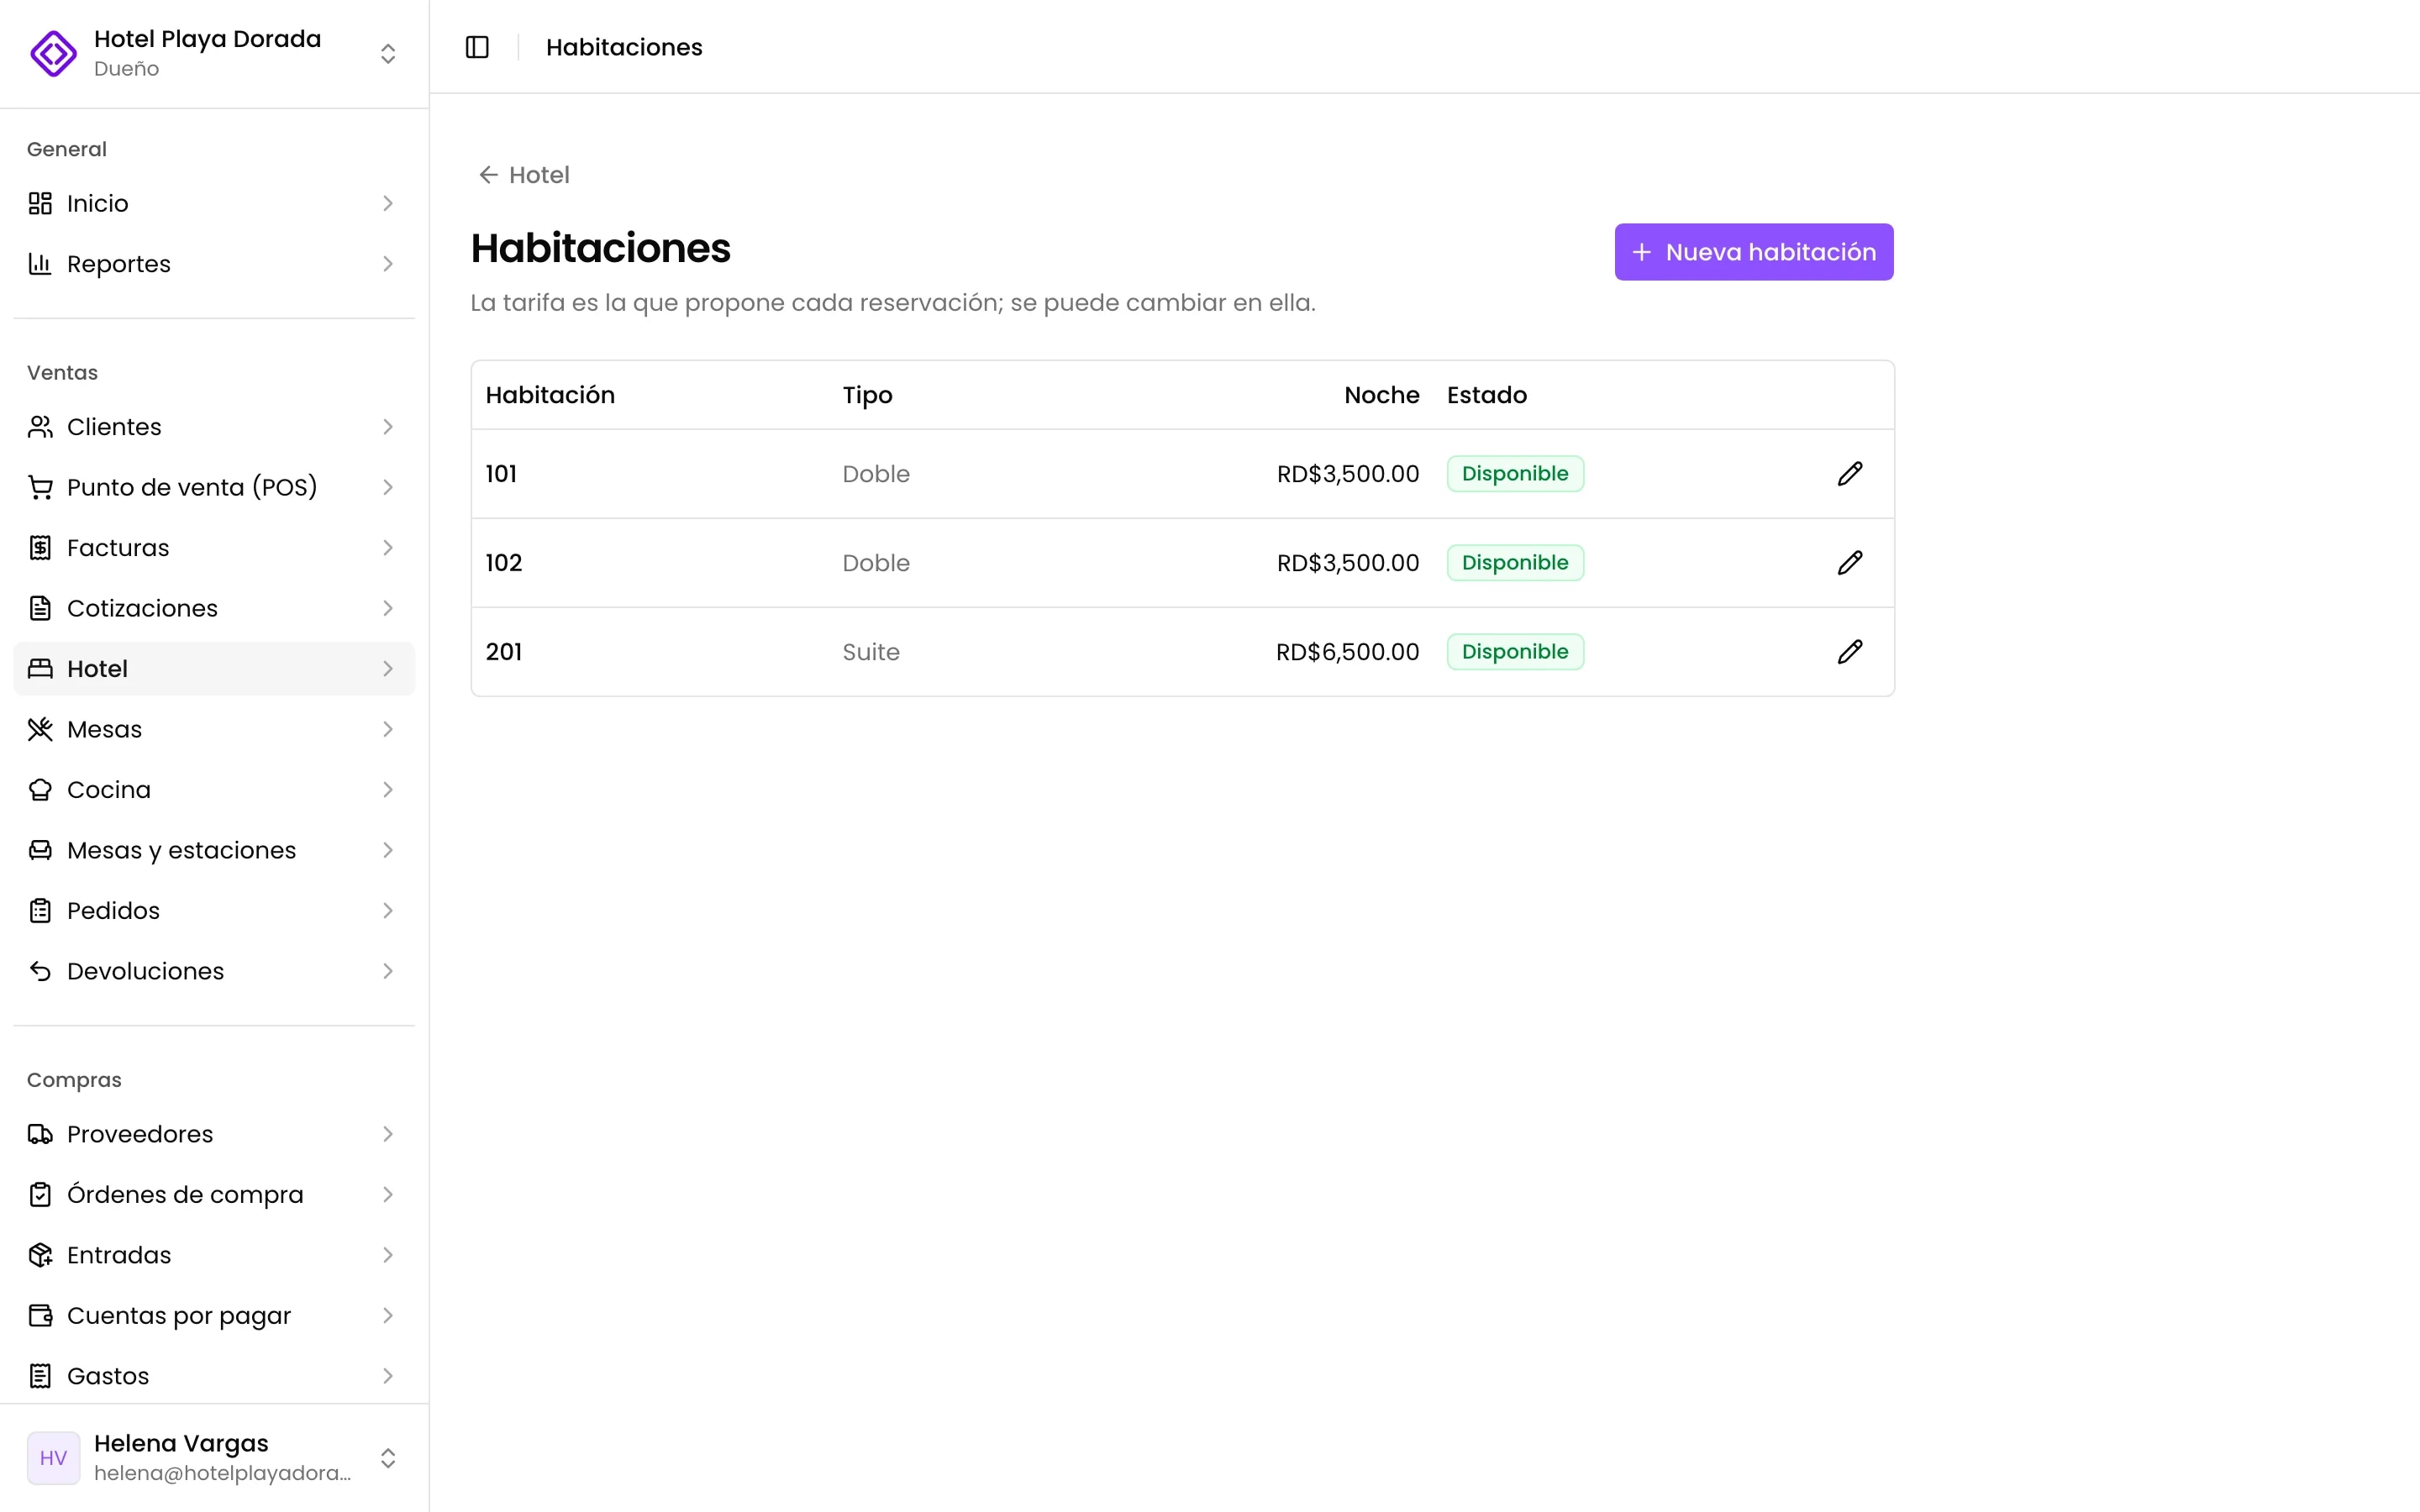Viewport: 2420px width, 1512px height.
Task: Click the Noche column header
Action: point(1381,395)
